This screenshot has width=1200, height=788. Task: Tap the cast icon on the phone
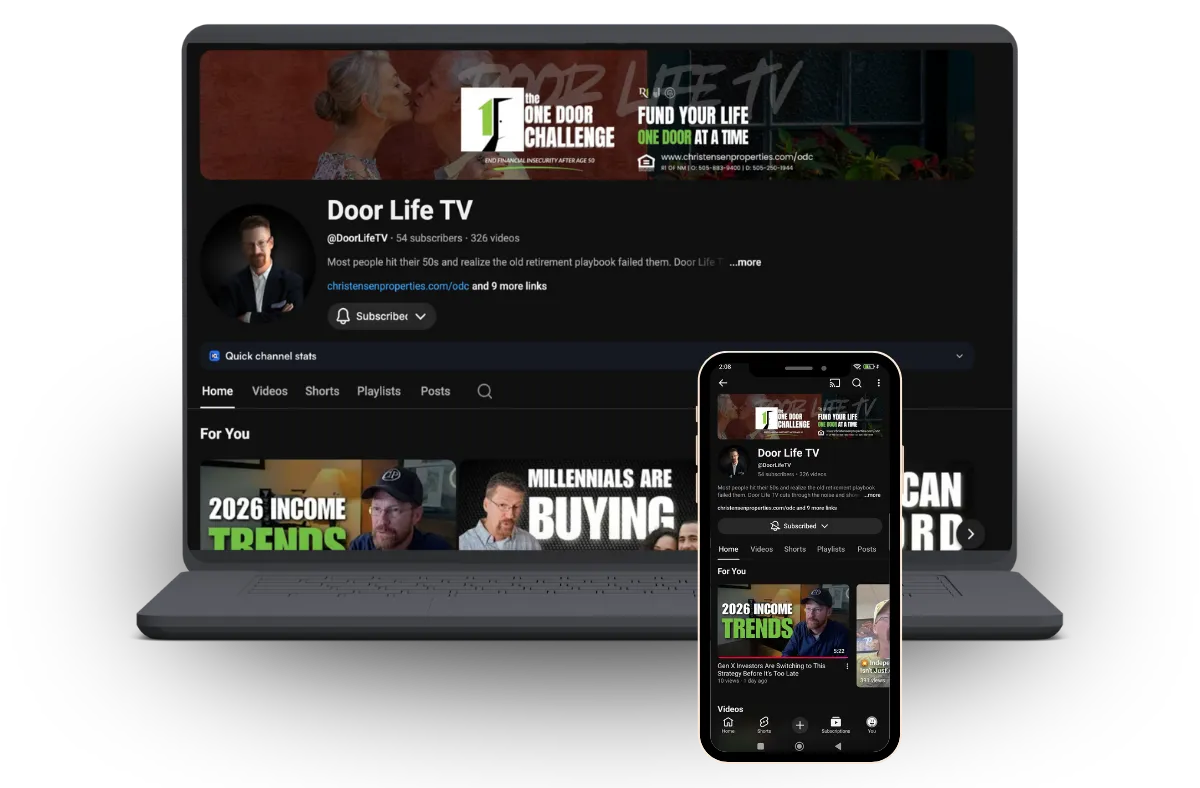point(835,383)
